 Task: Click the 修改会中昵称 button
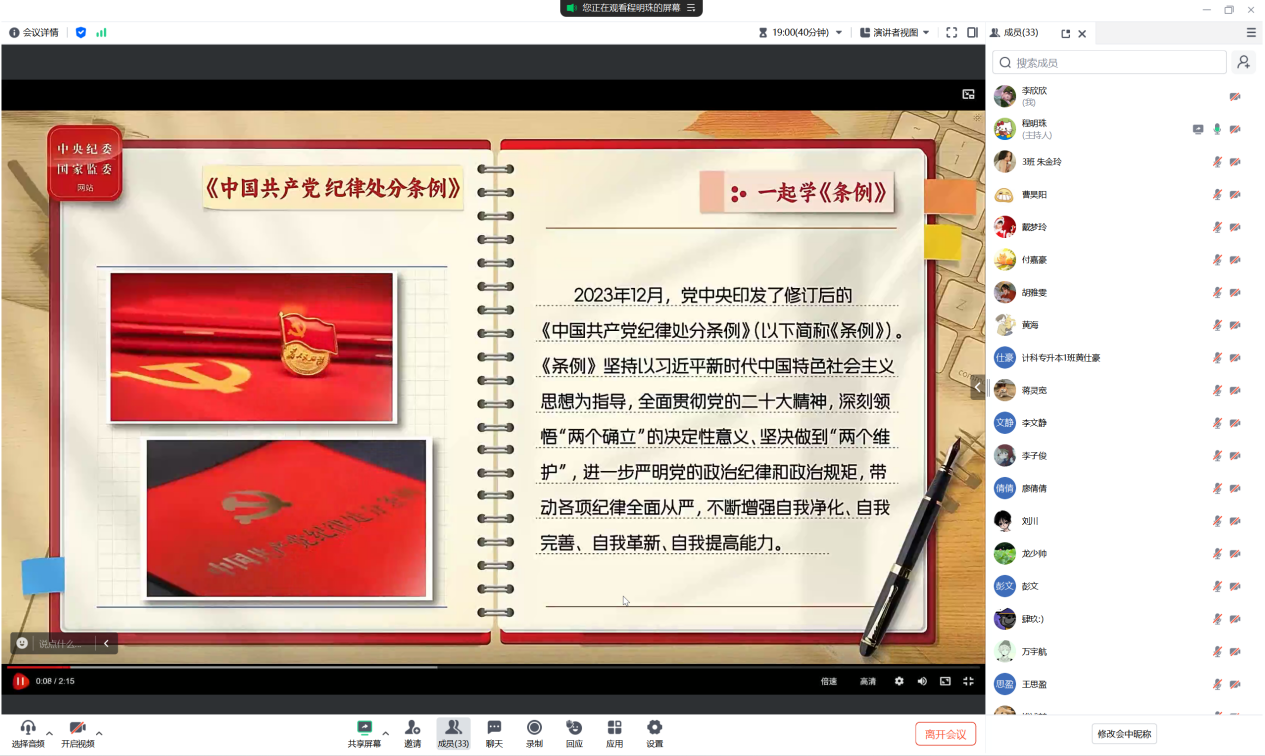(x=1124, y=734)
